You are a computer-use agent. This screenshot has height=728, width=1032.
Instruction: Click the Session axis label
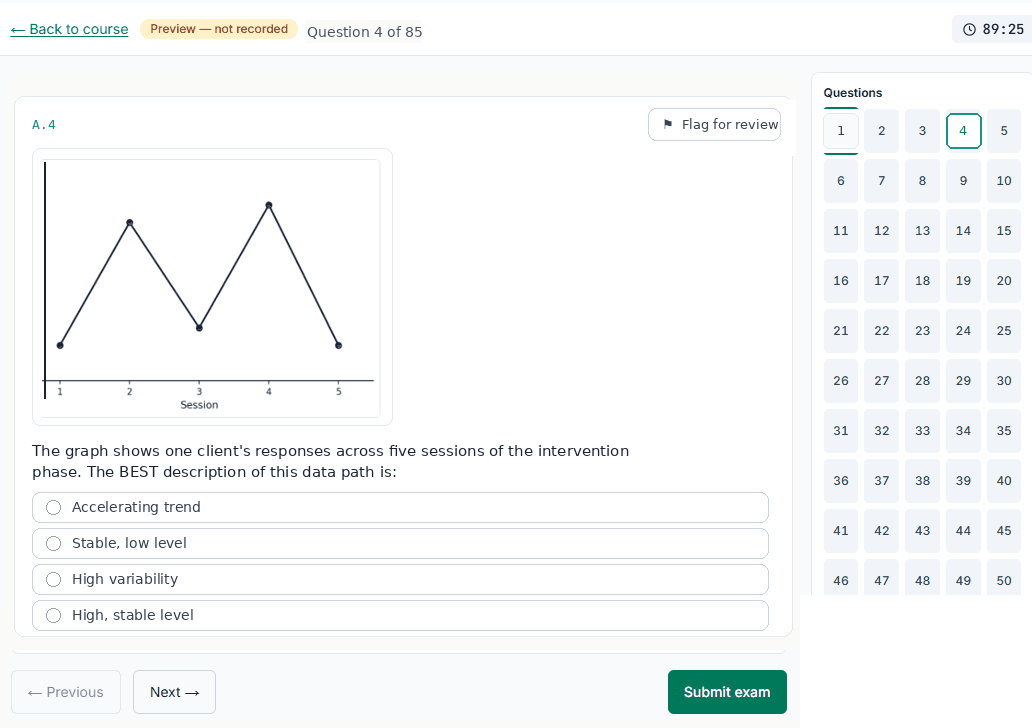click(199, 405)
